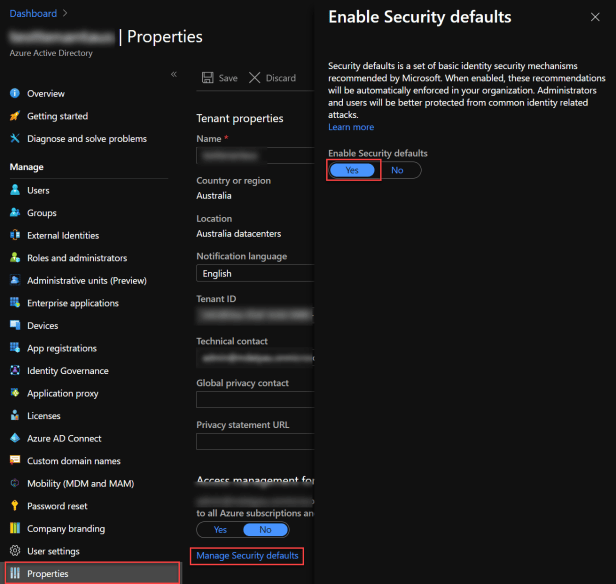Screen dimensions: 616x584
Task: Open the Notification language dropdown
Action: (x=255, y=273)
